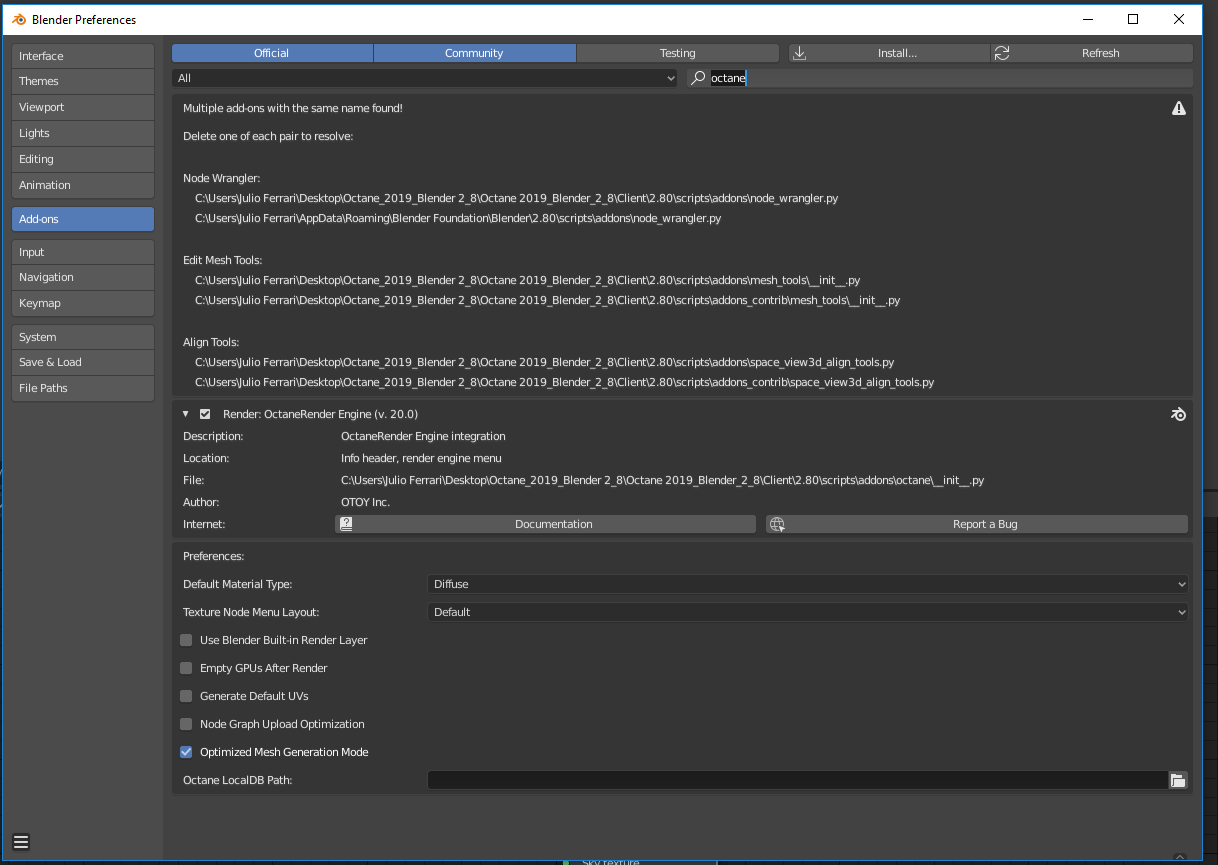Open the Lights preferences section
The width and height of the screenshot is (1218, 865).
coord(83,133)
